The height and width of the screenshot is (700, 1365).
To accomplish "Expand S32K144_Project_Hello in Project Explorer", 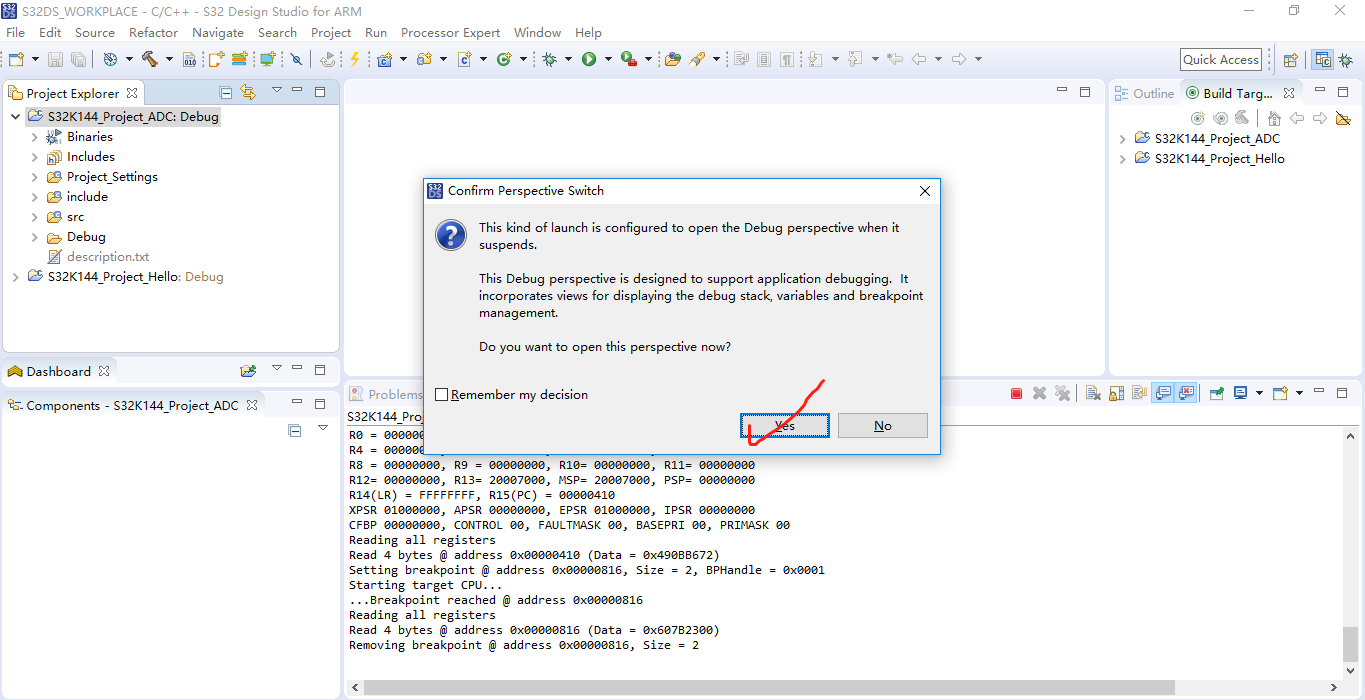I will 15,277.
